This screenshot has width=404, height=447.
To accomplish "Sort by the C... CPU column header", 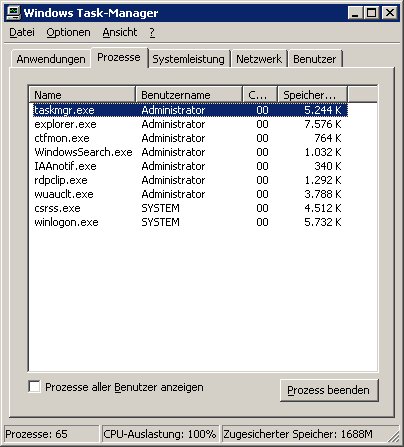I will pos(260,95).
